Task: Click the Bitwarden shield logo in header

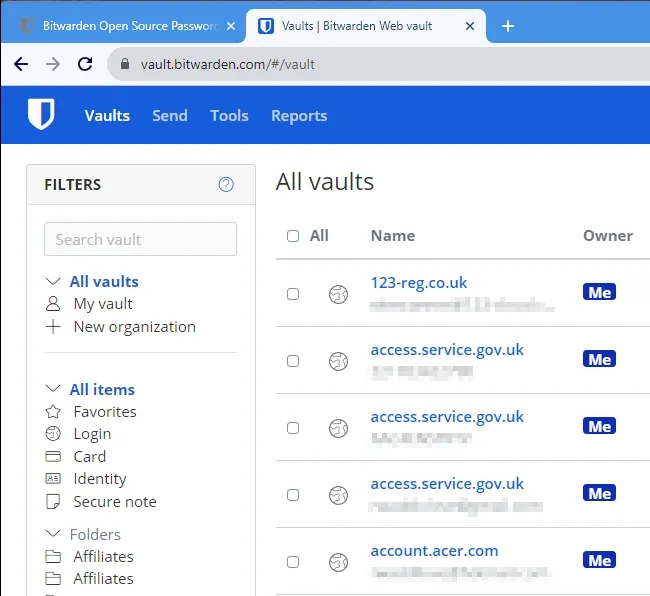Action: (x=41, y=114)
